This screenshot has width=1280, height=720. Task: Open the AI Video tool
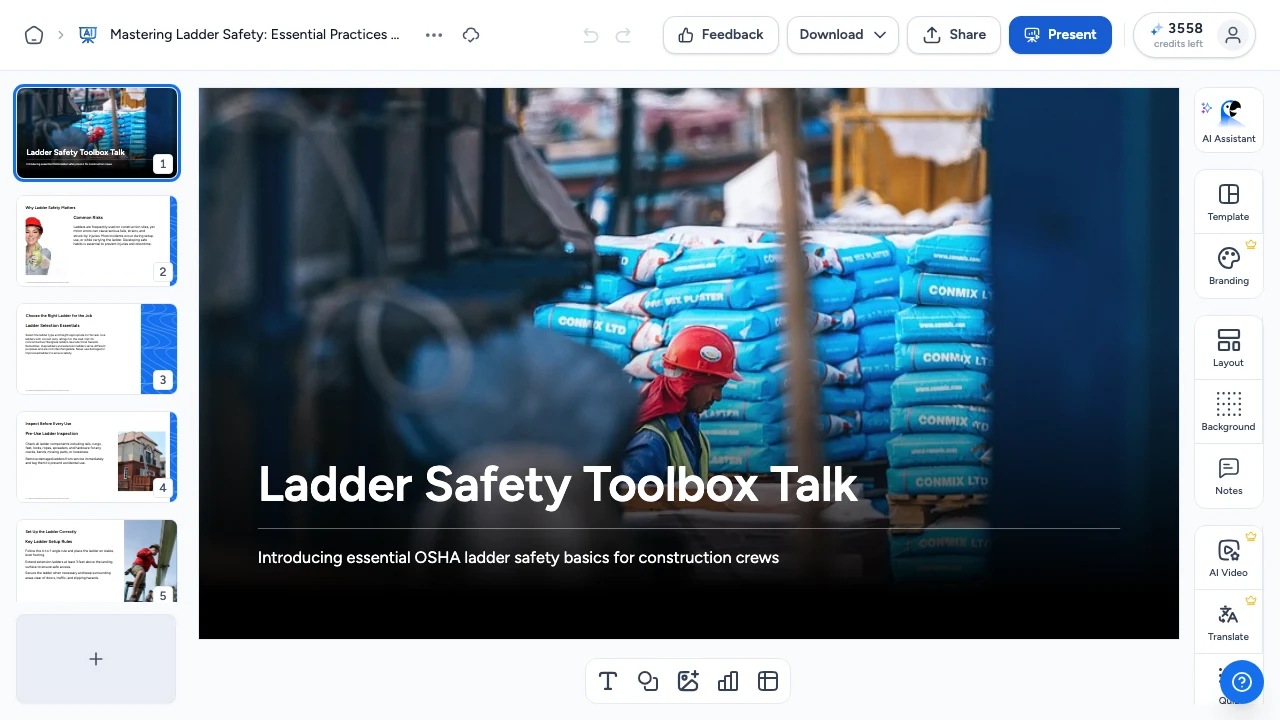pyautogui.click(x=1229, y=558)
